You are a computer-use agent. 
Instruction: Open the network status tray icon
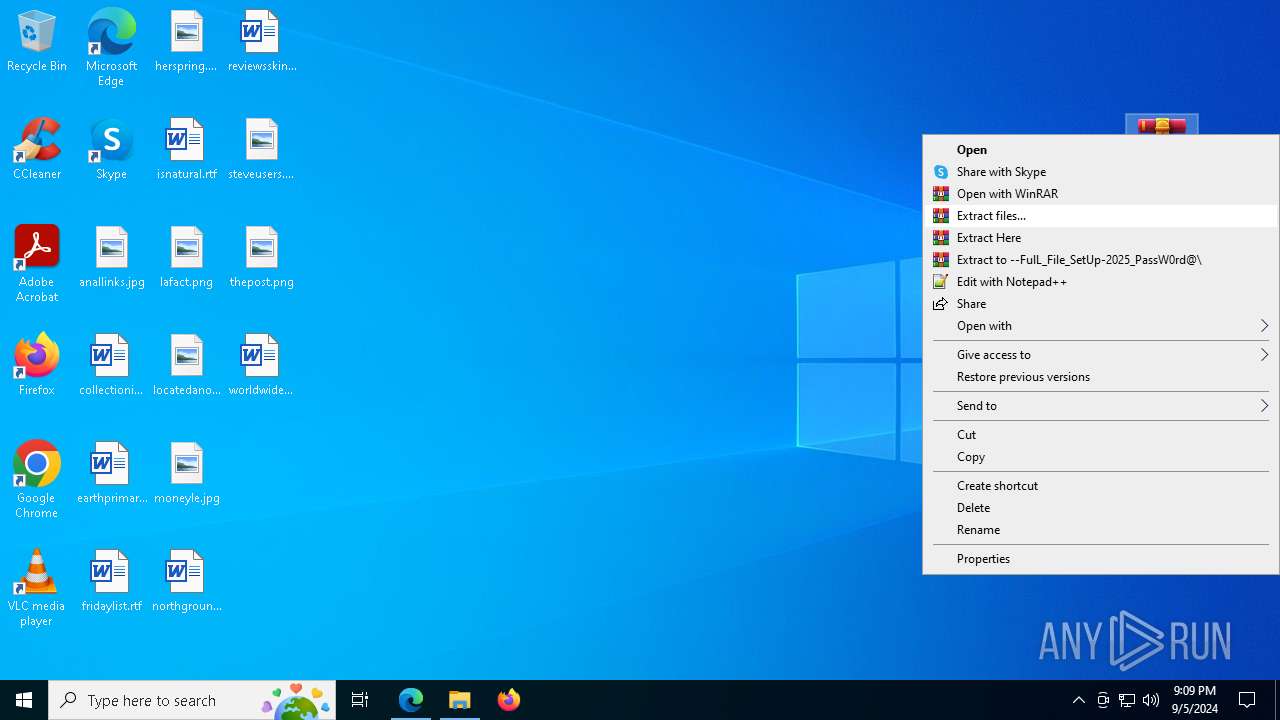click(x=1127, y=700)
